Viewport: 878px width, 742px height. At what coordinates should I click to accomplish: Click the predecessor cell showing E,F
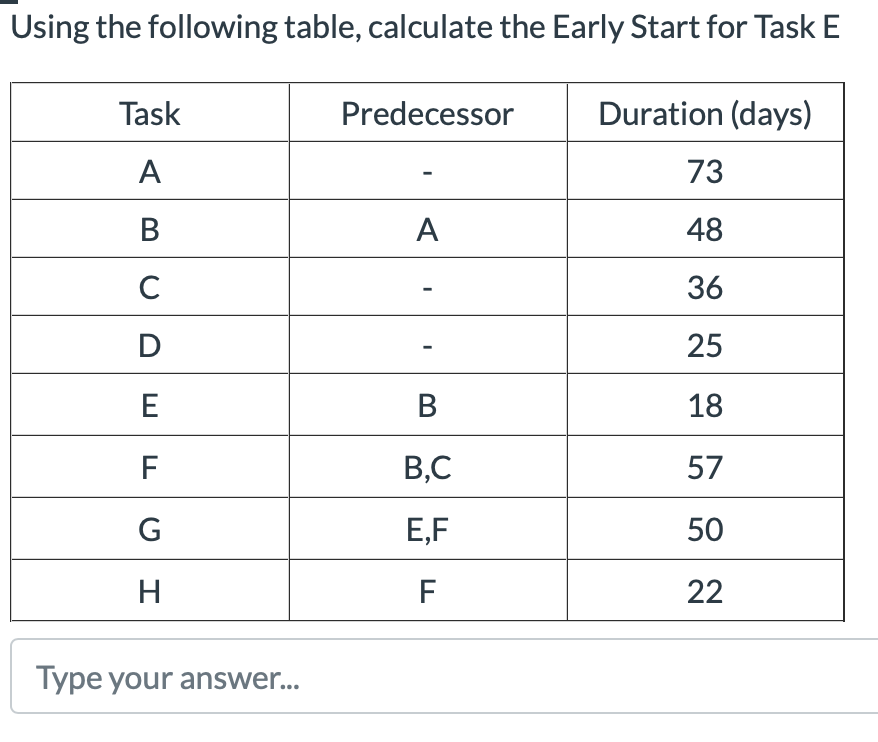[427, 529]
